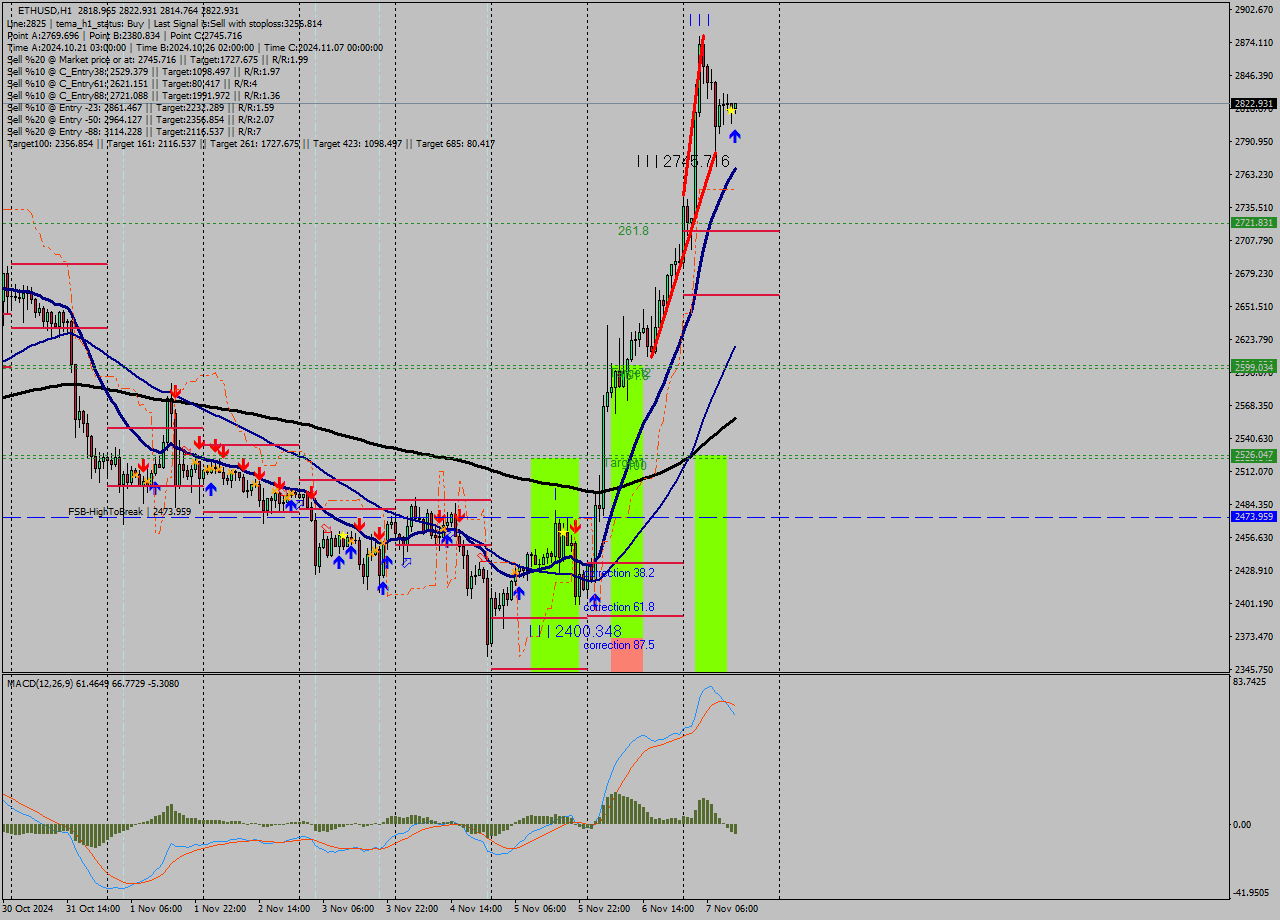Viewport: 1280px width, 920px height.
Task: Click the '30 Oct 2024' time axis label
Action: click(30, 909)
